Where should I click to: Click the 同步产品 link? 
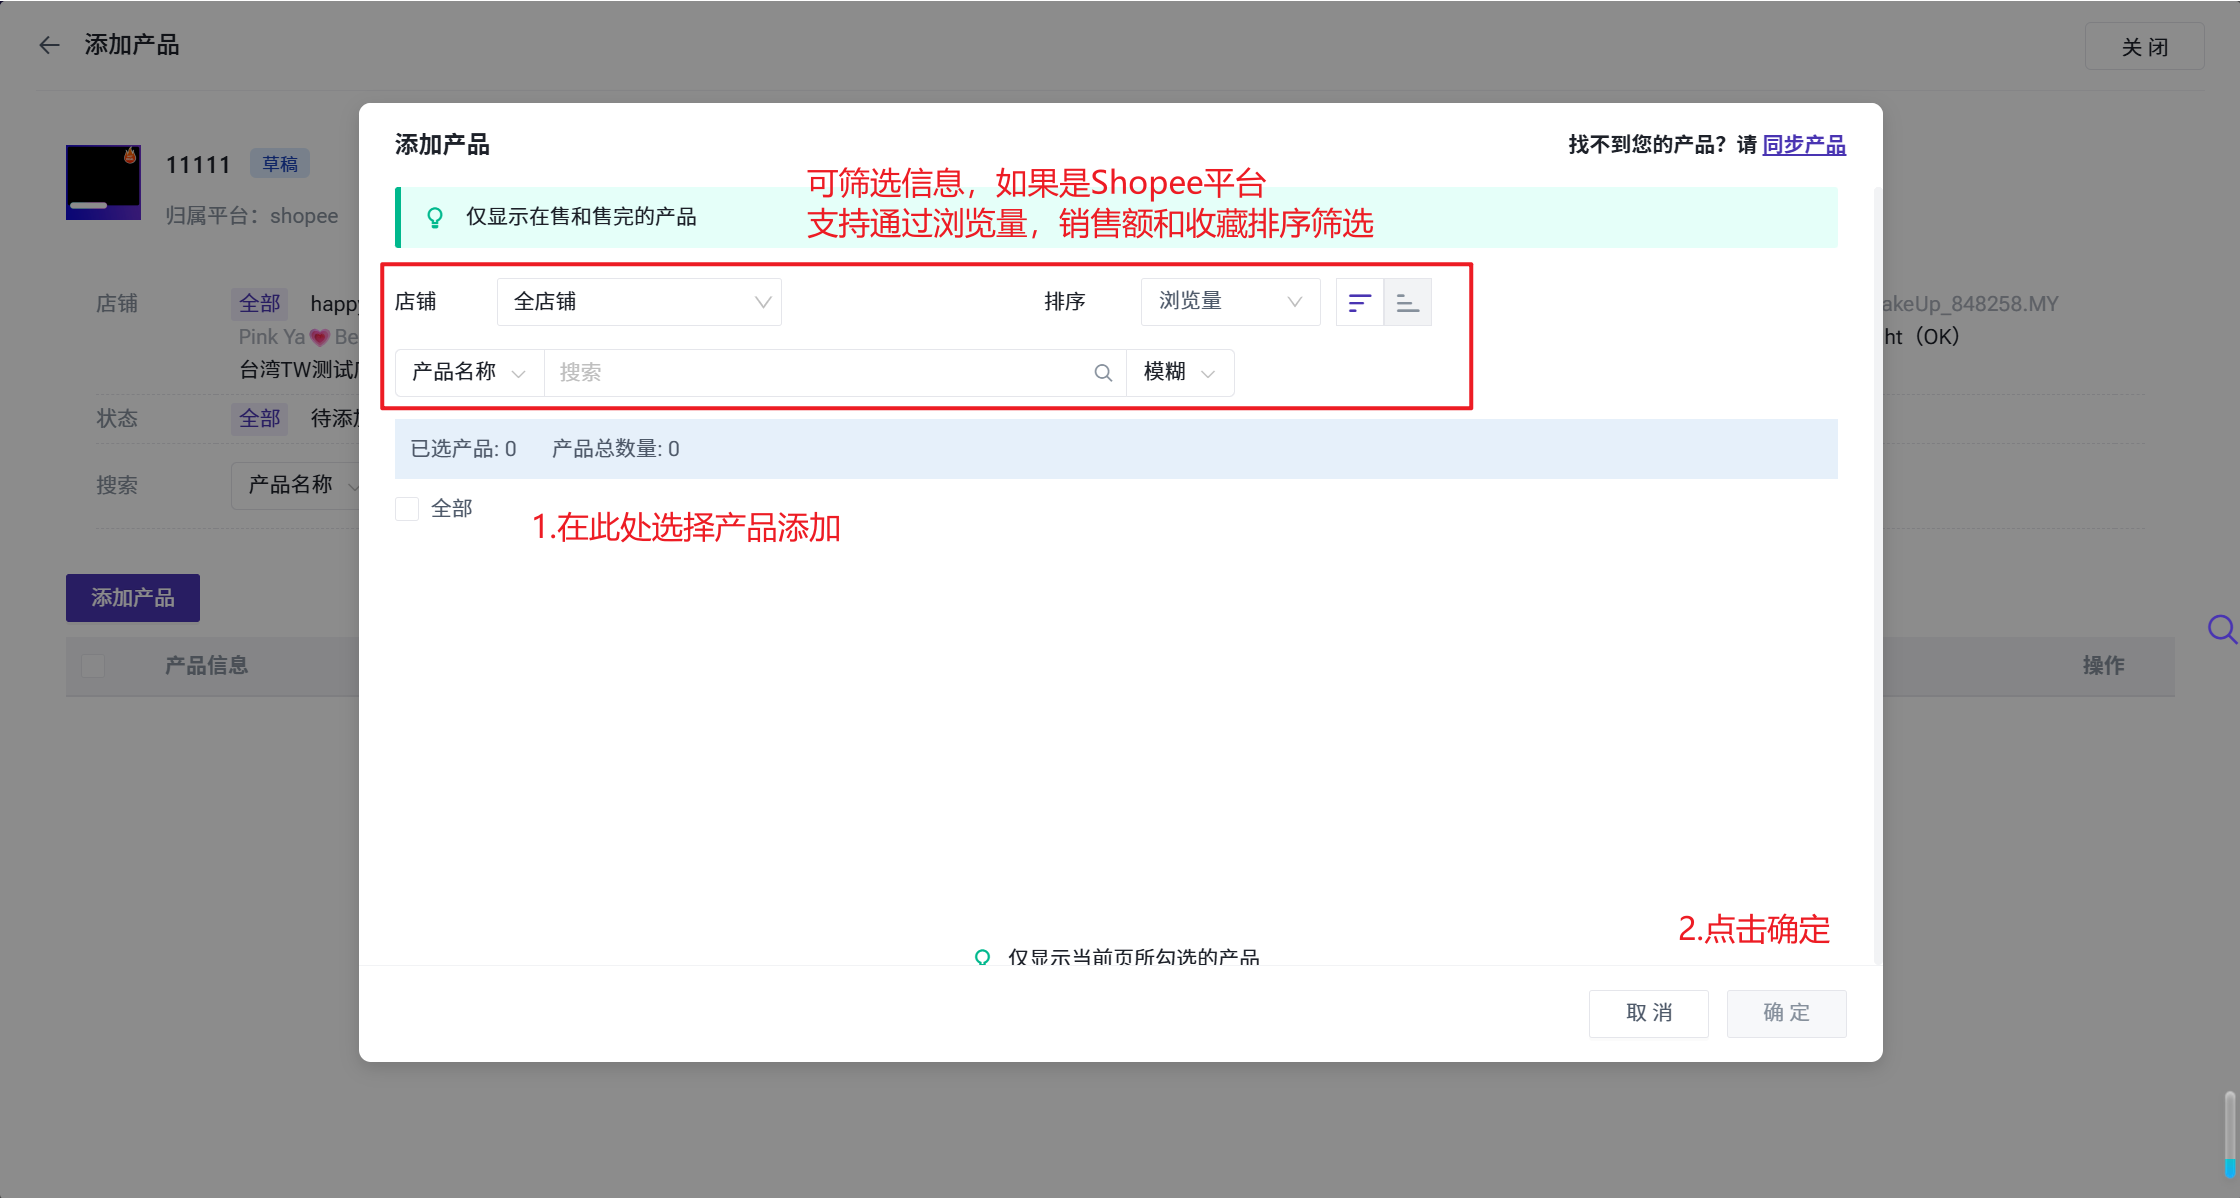[x=1803, y=145]
